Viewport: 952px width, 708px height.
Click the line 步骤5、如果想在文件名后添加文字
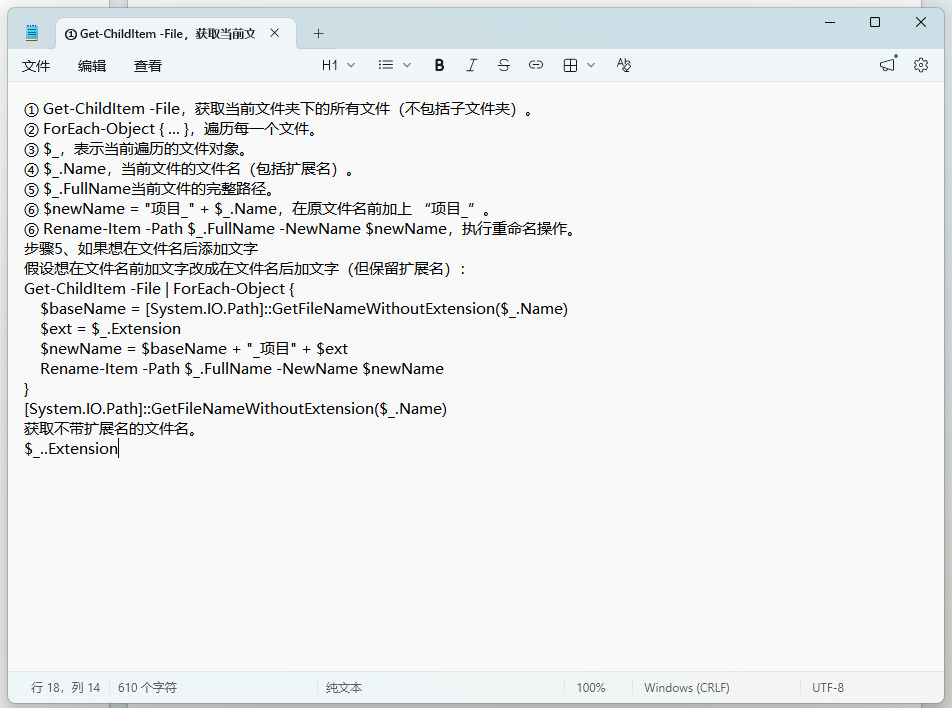[141, 249]
